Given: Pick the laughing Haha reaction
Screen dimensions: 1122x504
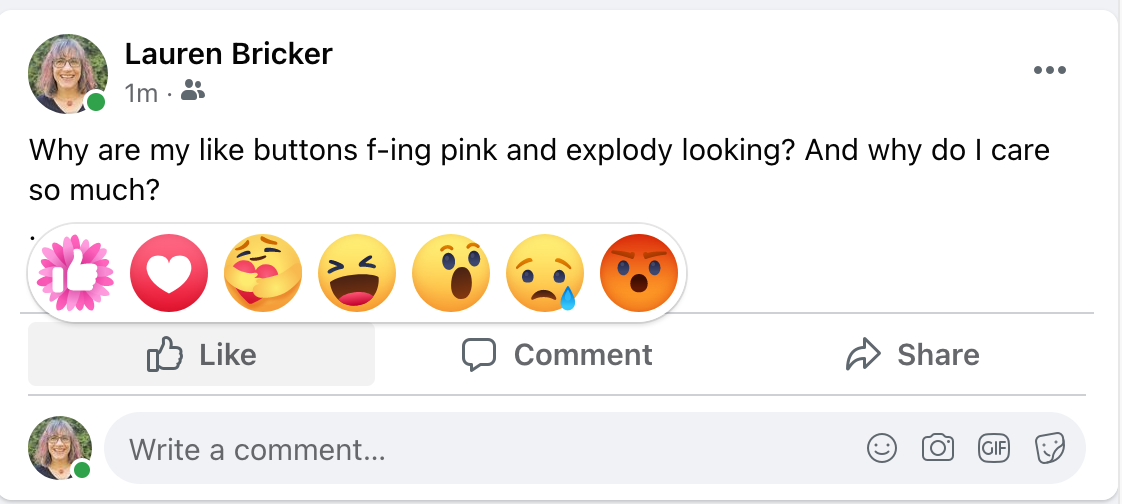Looking at the screenshot, I should click(357, 273).
